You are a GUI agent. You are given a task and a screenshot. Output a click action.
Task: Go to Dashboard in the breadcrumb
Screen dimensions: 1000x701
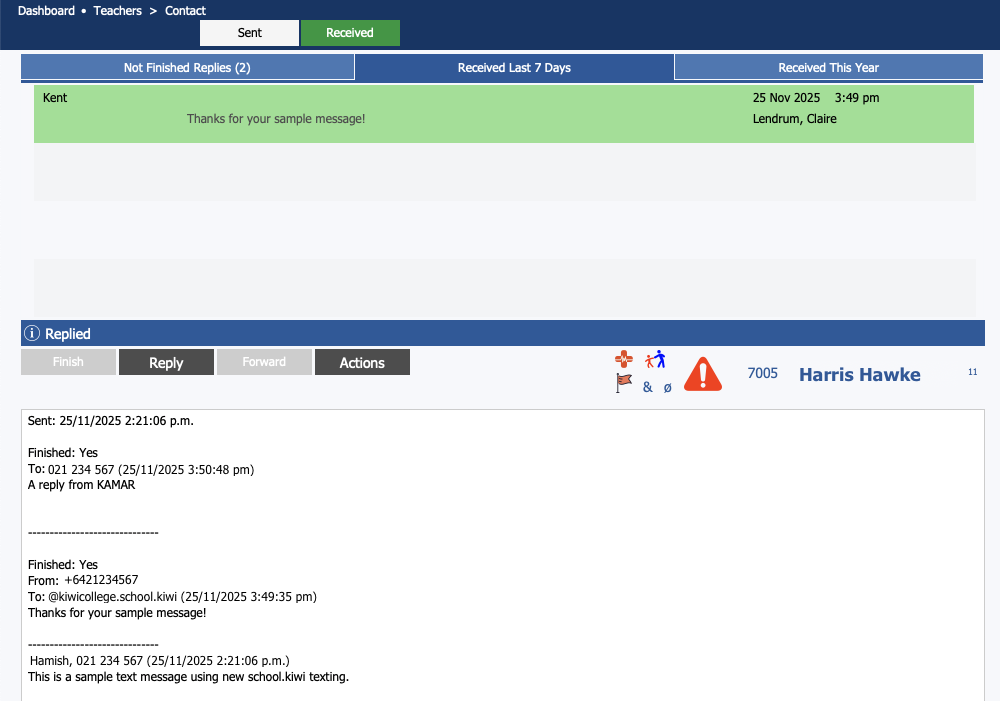pos(46,11)
